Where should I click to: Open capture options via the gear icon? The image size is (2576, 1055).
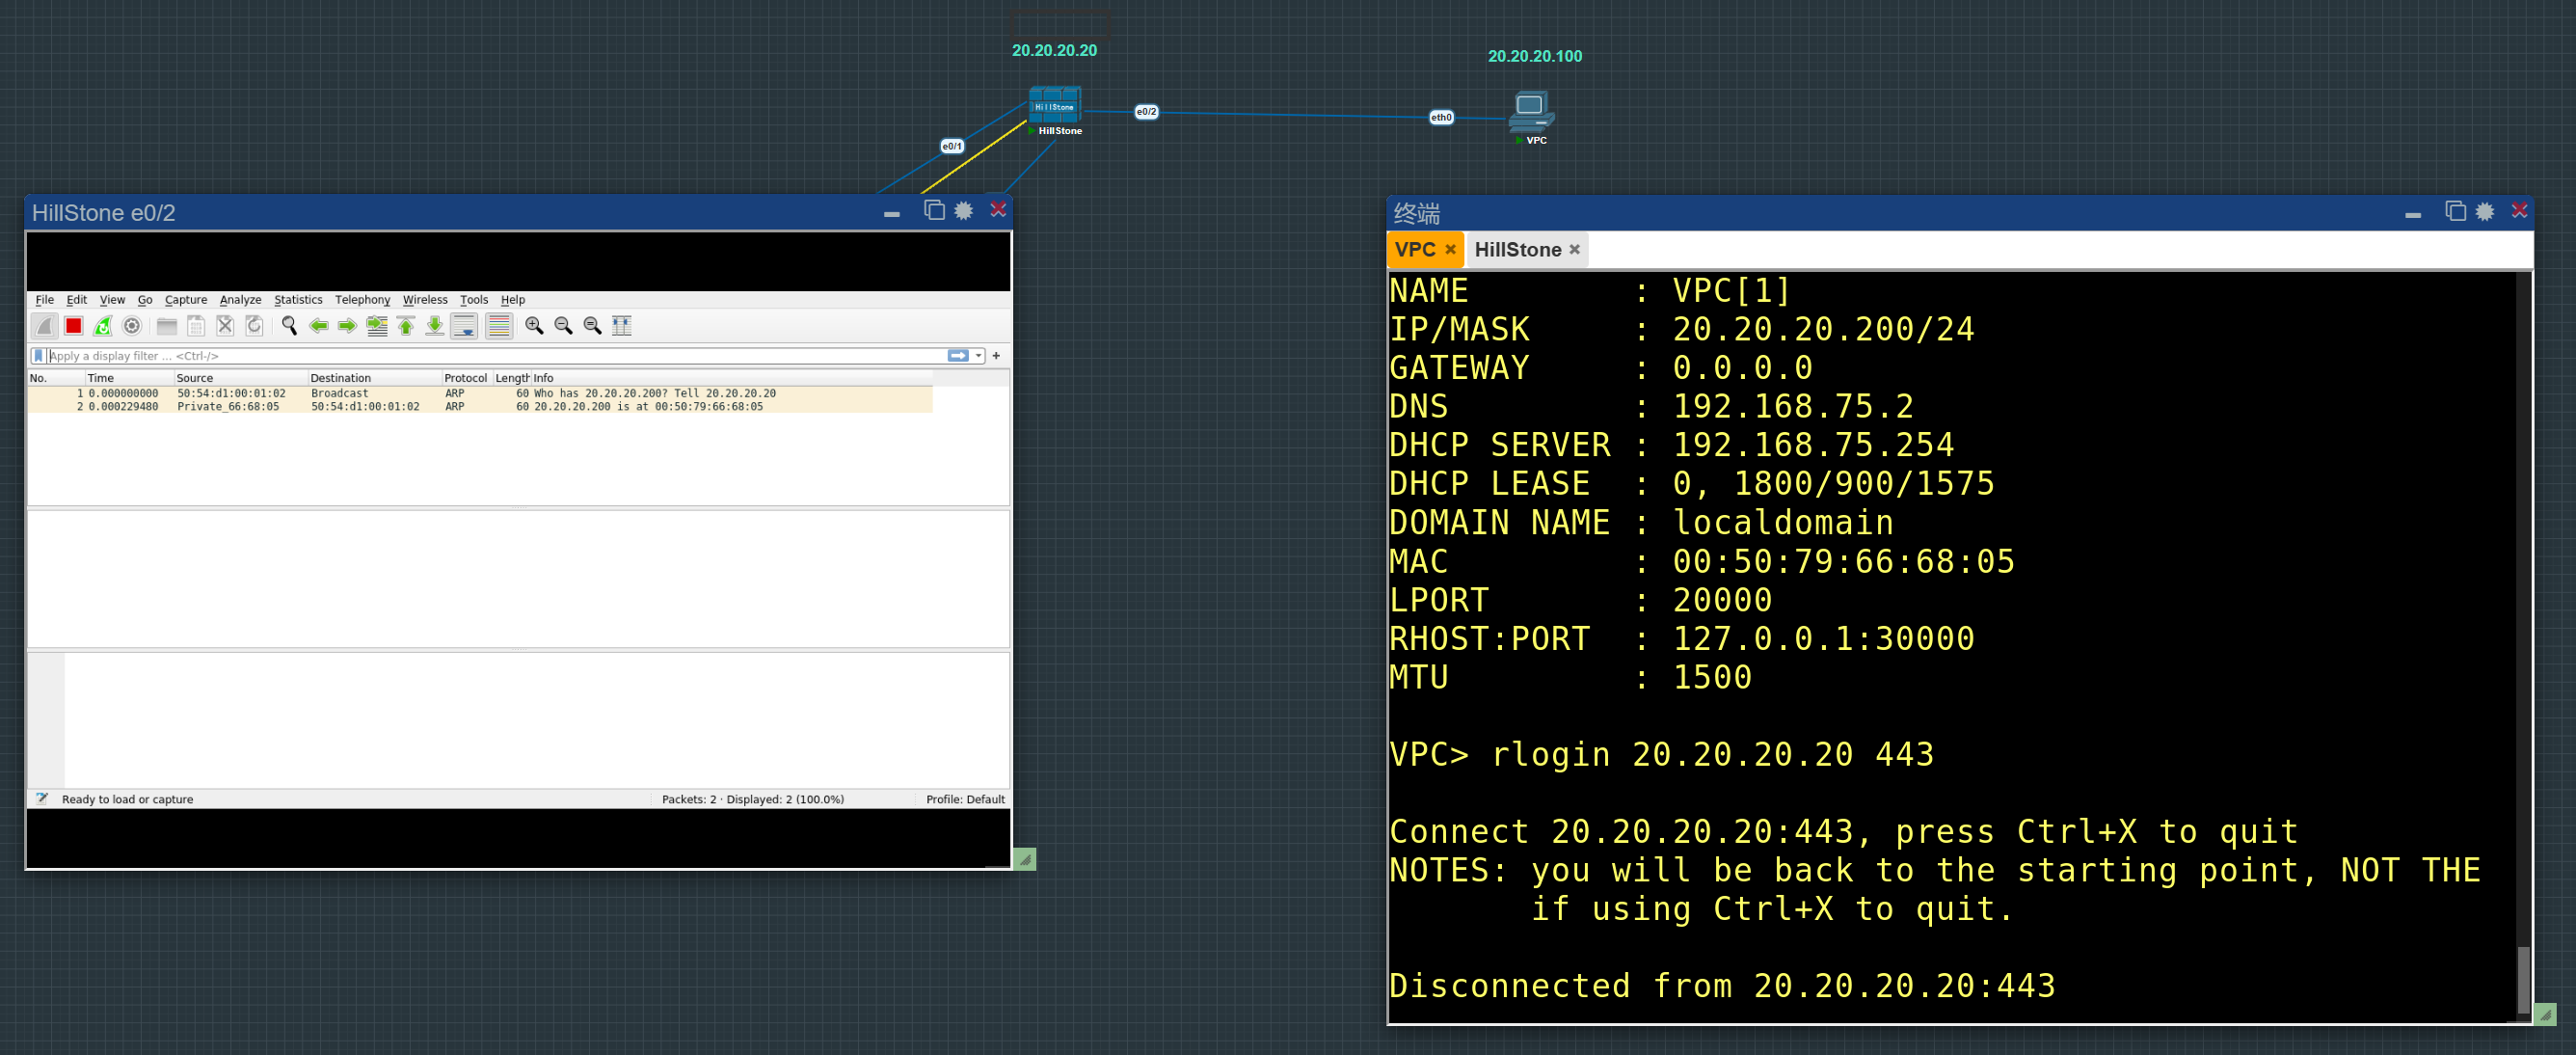131,326
